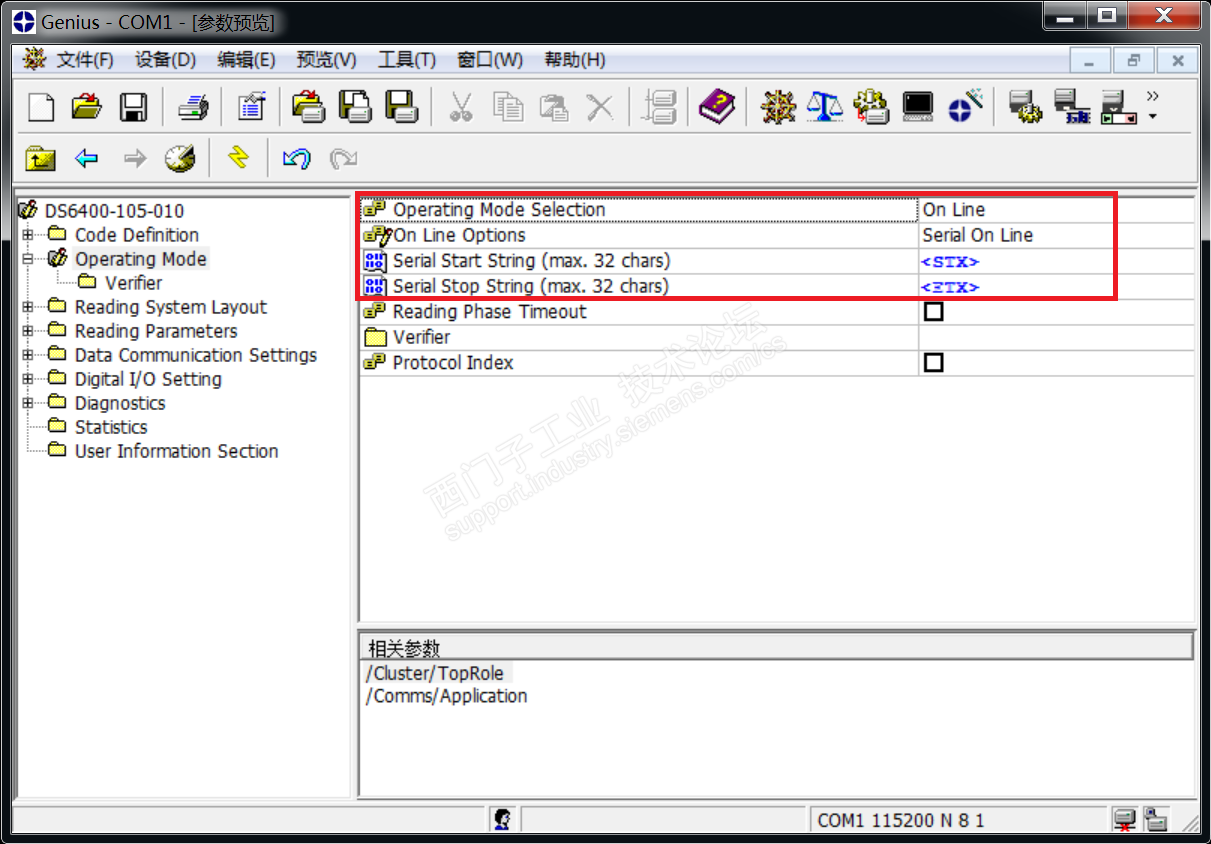Click the rightmost status bar device icon
Image resolution: width=1211 pixels, height=844 pixels.
(x=1156, y=820)
